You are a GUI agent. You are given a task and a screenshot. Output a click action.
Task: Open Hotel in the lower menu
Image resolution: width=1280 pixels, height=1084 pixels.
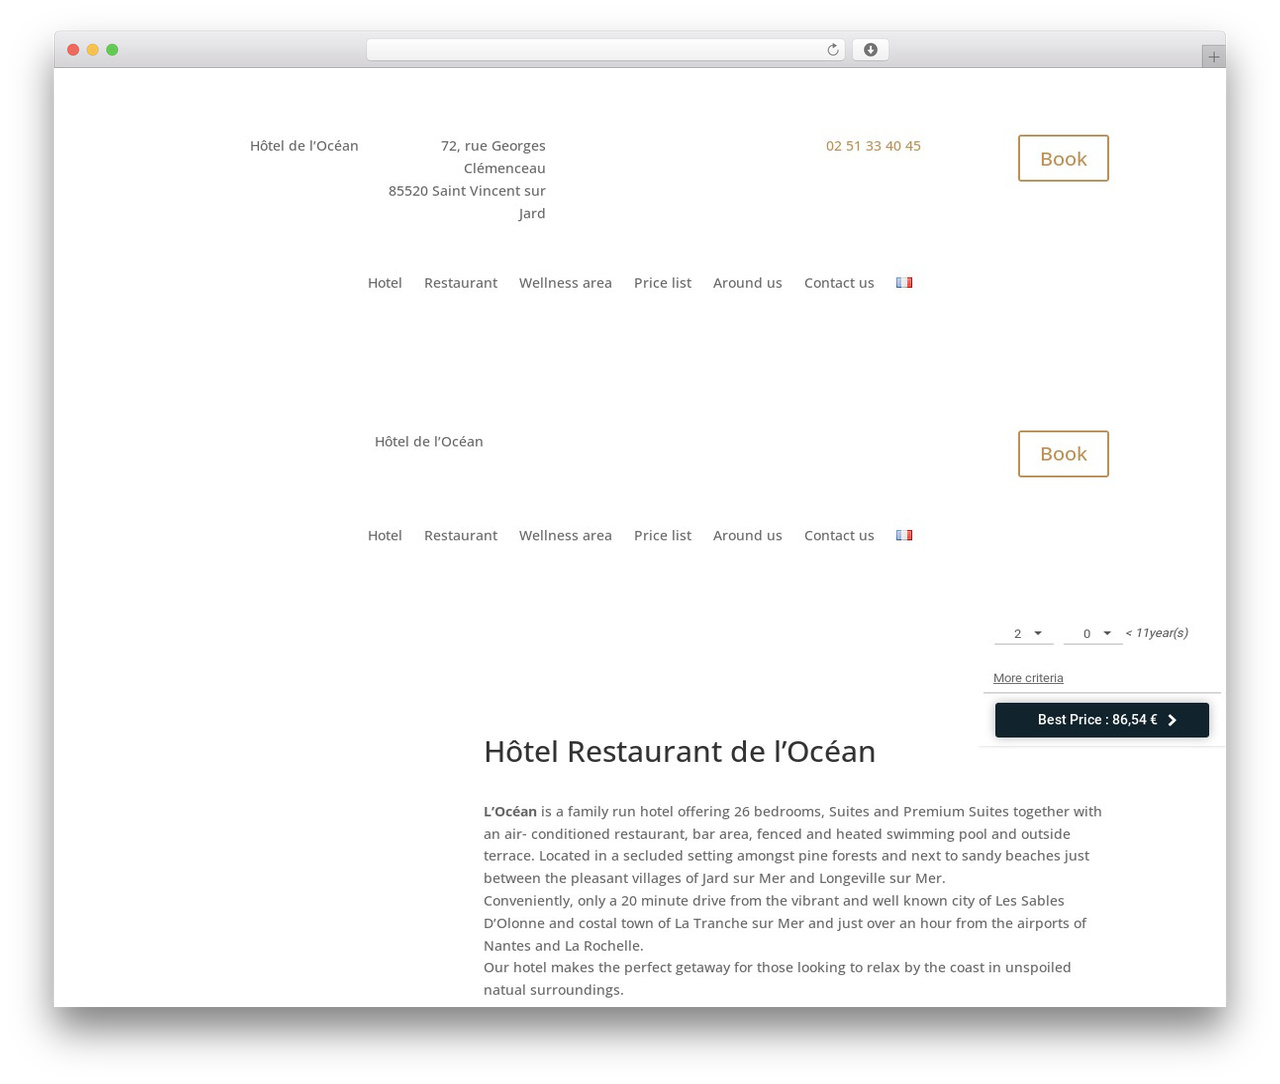pos(385,535)
